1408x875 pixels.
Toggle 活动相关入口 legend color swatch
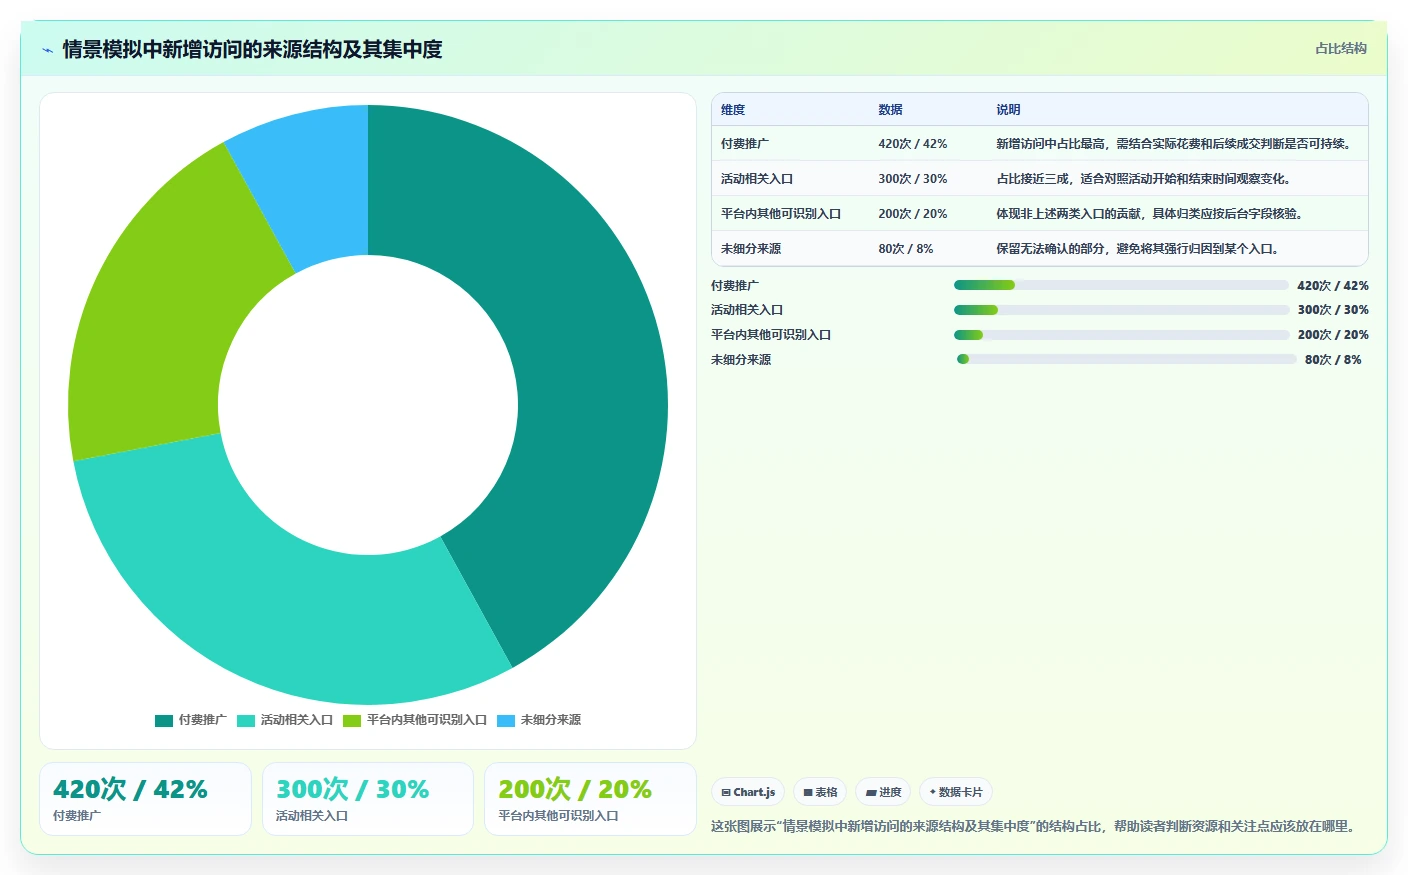(246, 720)
